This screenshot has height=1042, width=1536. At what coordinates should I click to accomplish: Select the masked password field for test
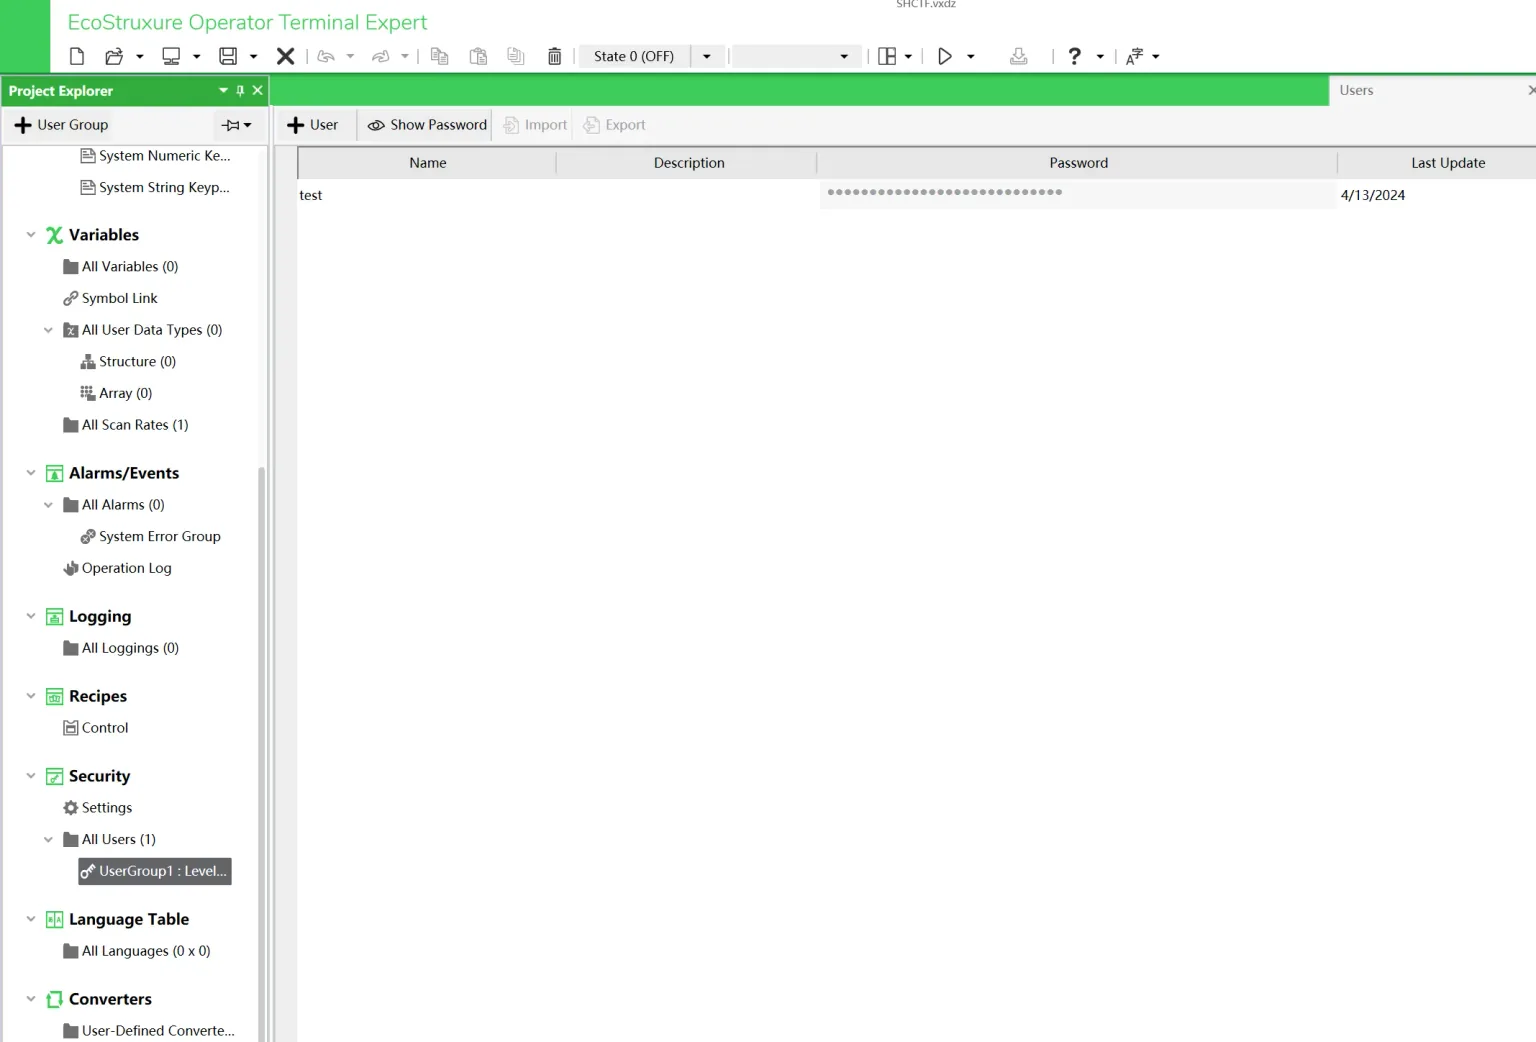1078,194
